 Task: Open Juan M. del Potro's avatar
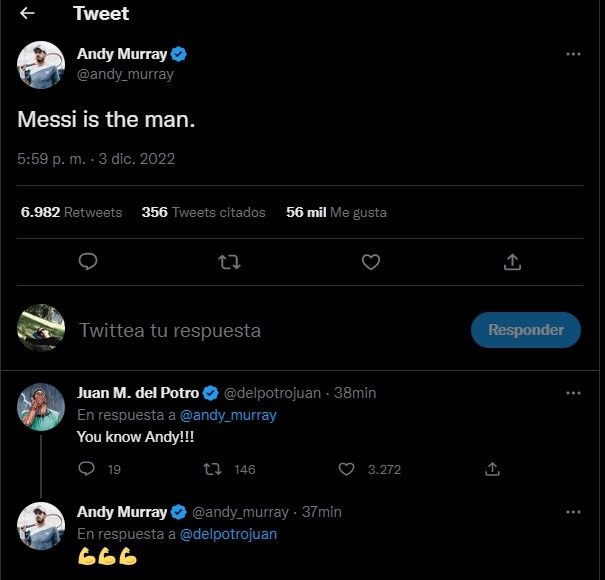(41, 404)
